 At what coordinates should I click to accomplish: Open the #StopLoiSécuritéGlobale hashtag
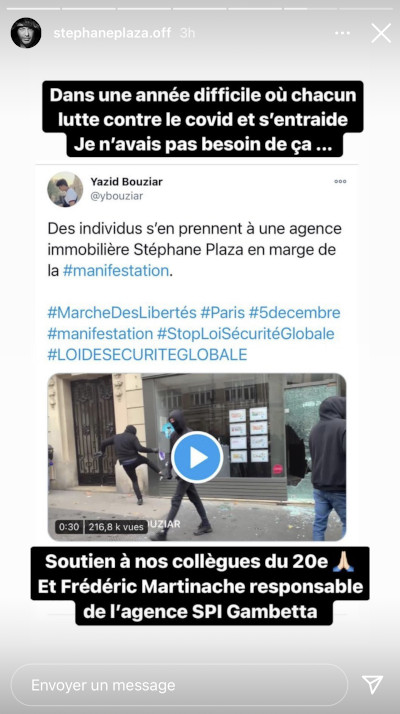(x=246, y=334)
